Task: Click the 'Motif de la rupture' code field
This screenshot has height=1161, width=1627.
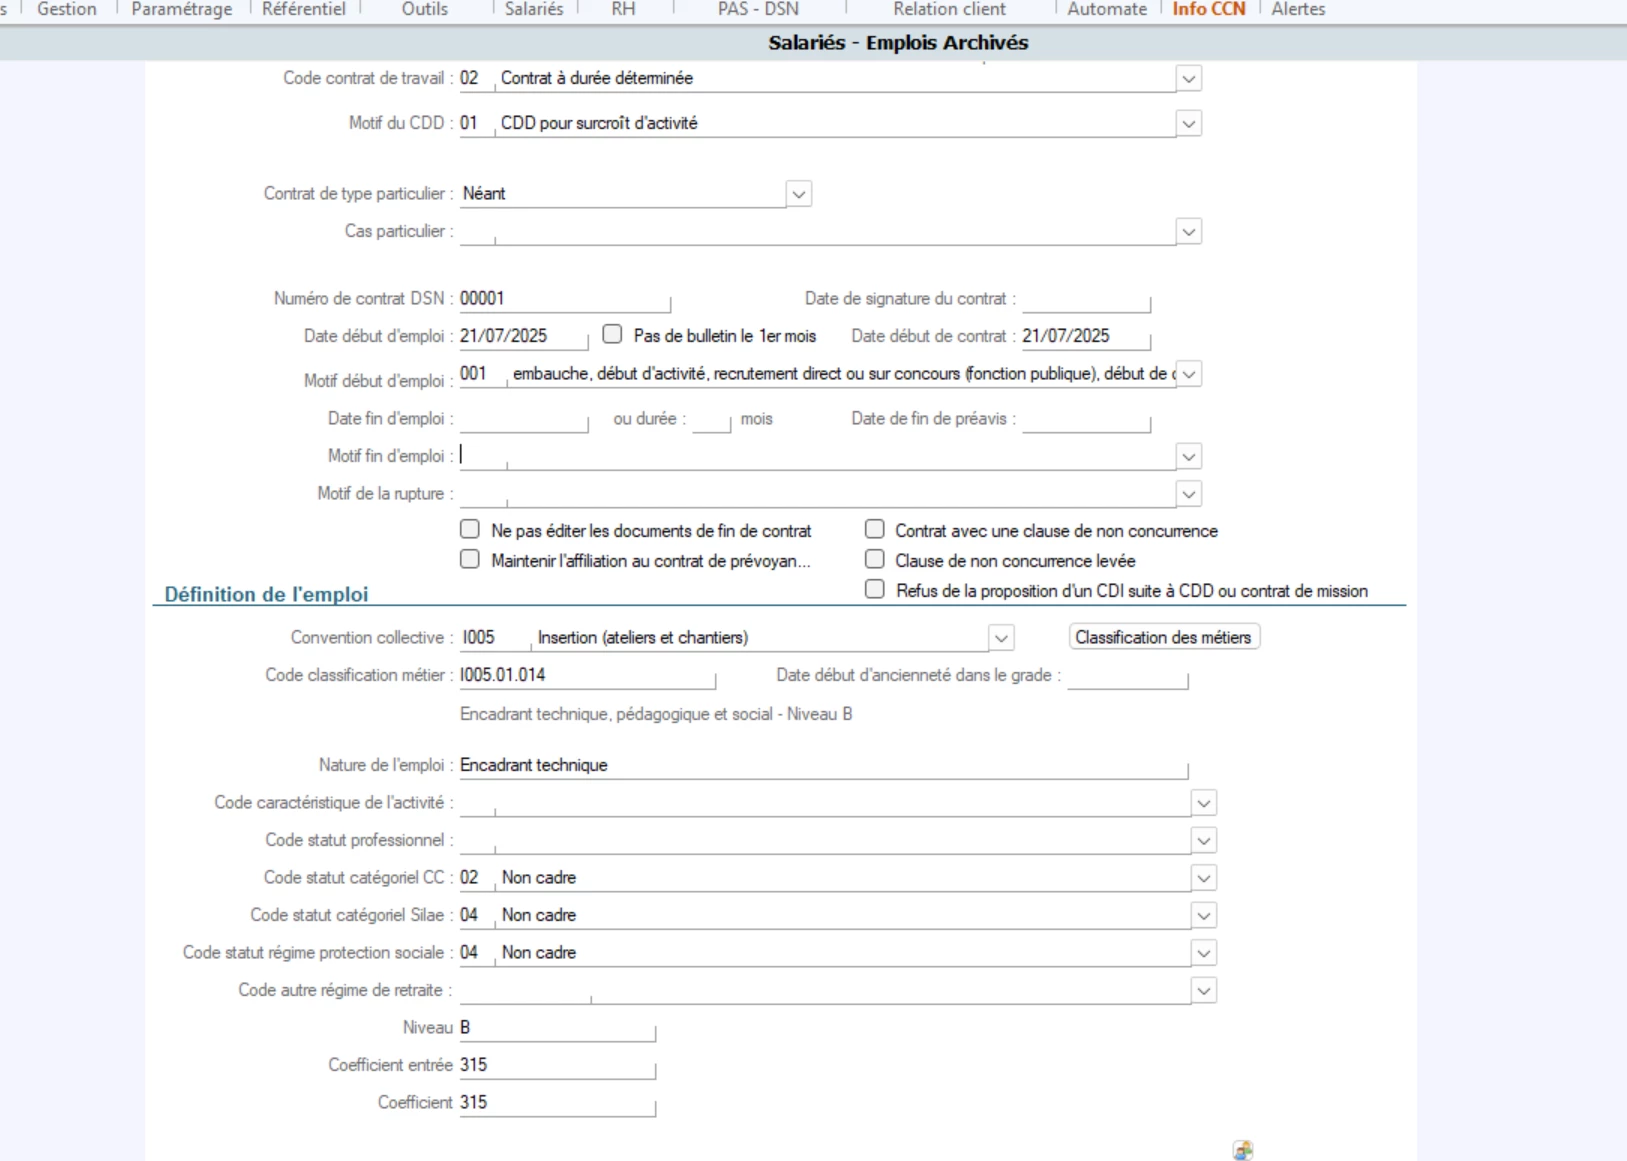Action: pos(483,494)
